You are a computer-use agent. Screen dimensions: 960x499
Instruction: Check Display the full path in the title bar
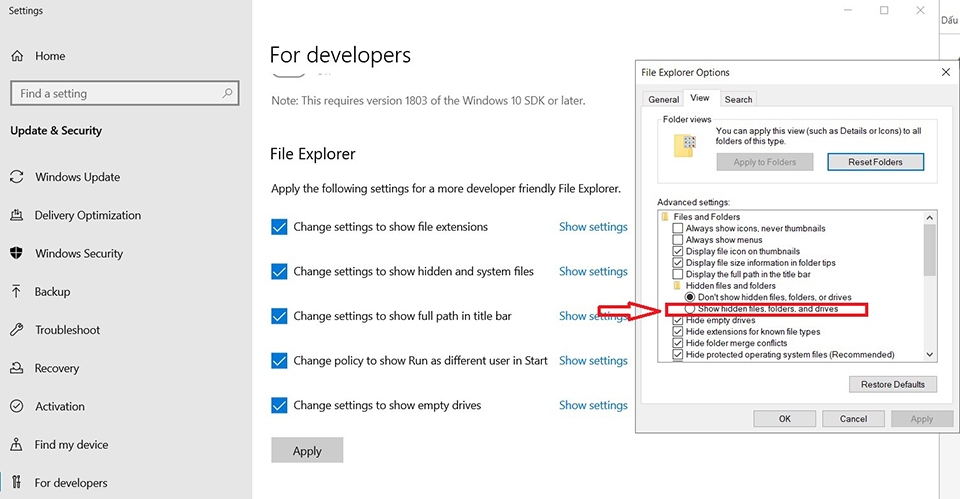(x=678, y=274)
